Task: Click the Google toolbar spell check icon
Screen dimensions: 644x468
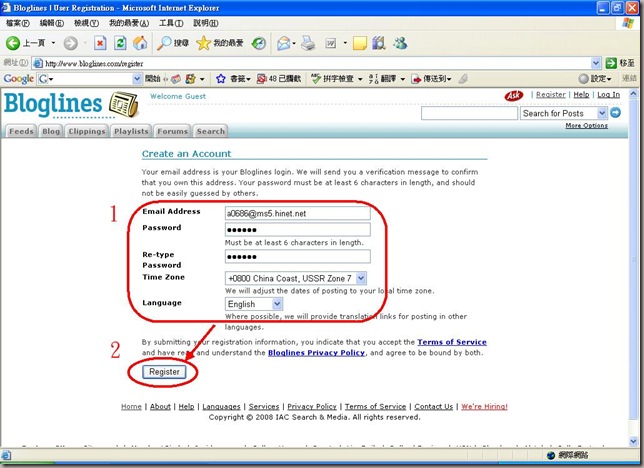Action: [315, 78]
